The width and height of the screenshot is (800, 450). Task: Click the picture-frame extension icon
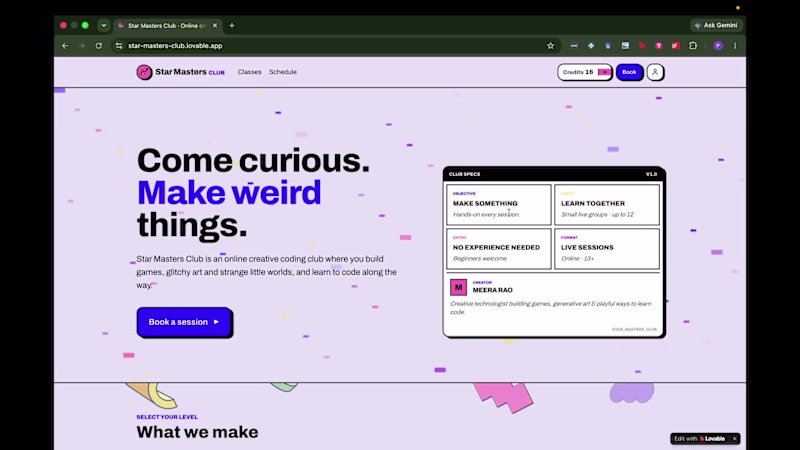click(625, 46)
